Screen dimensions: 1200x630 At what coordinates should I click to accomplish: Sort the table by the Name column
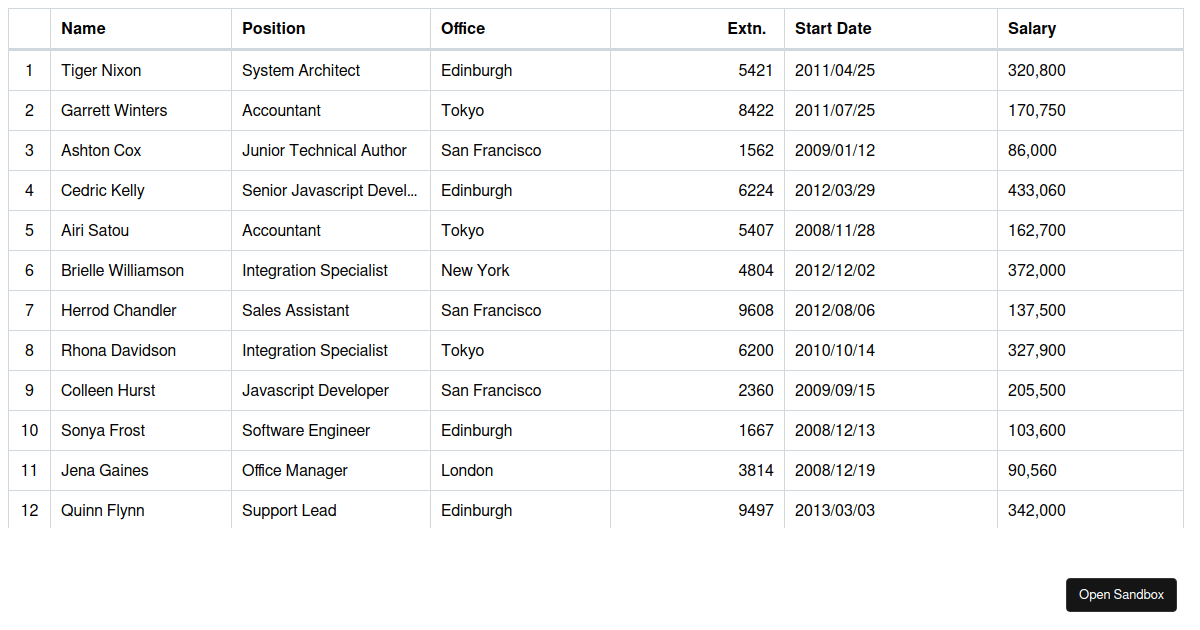[x=83, y=29]
